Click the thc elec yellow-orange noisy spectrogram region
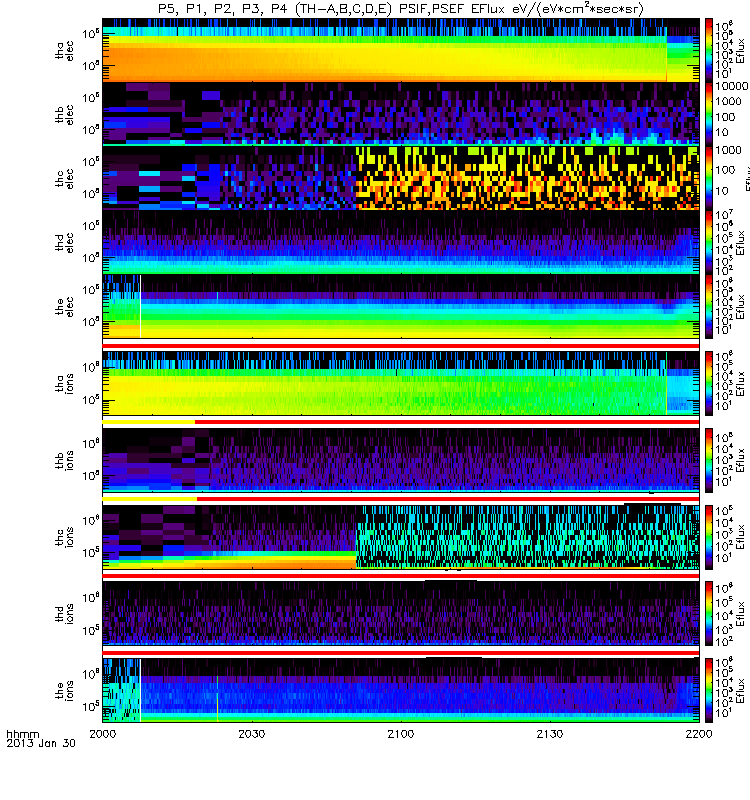Viewport: 750px width, 800px height. click(527, 178)
